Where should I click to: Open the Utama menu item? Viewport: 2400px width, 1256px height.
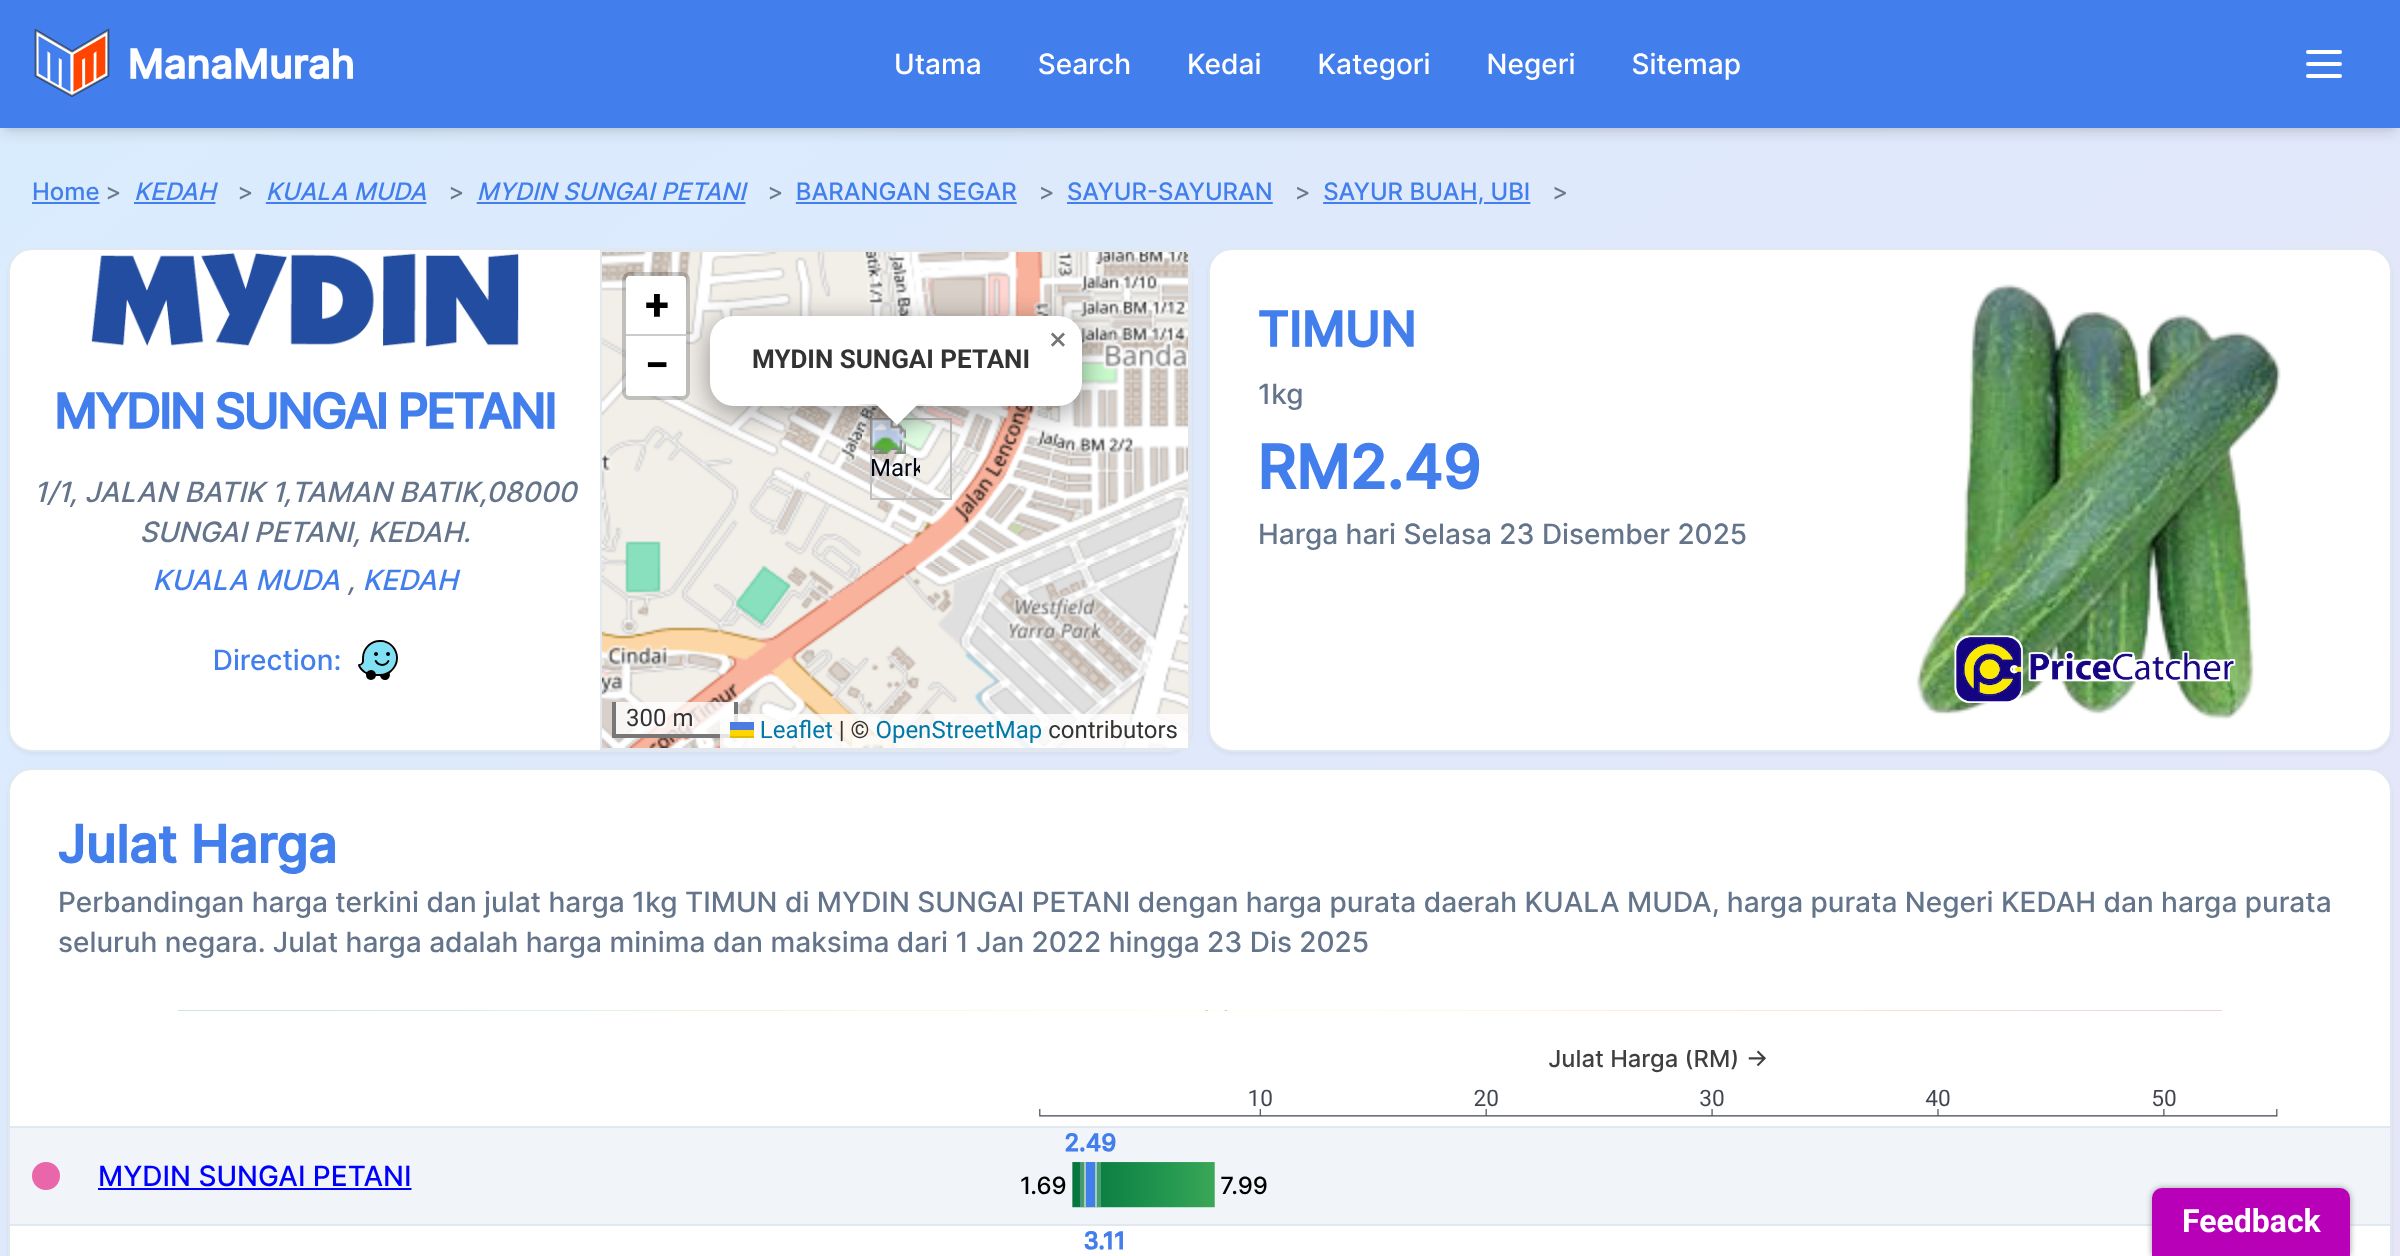pos(937,64)
